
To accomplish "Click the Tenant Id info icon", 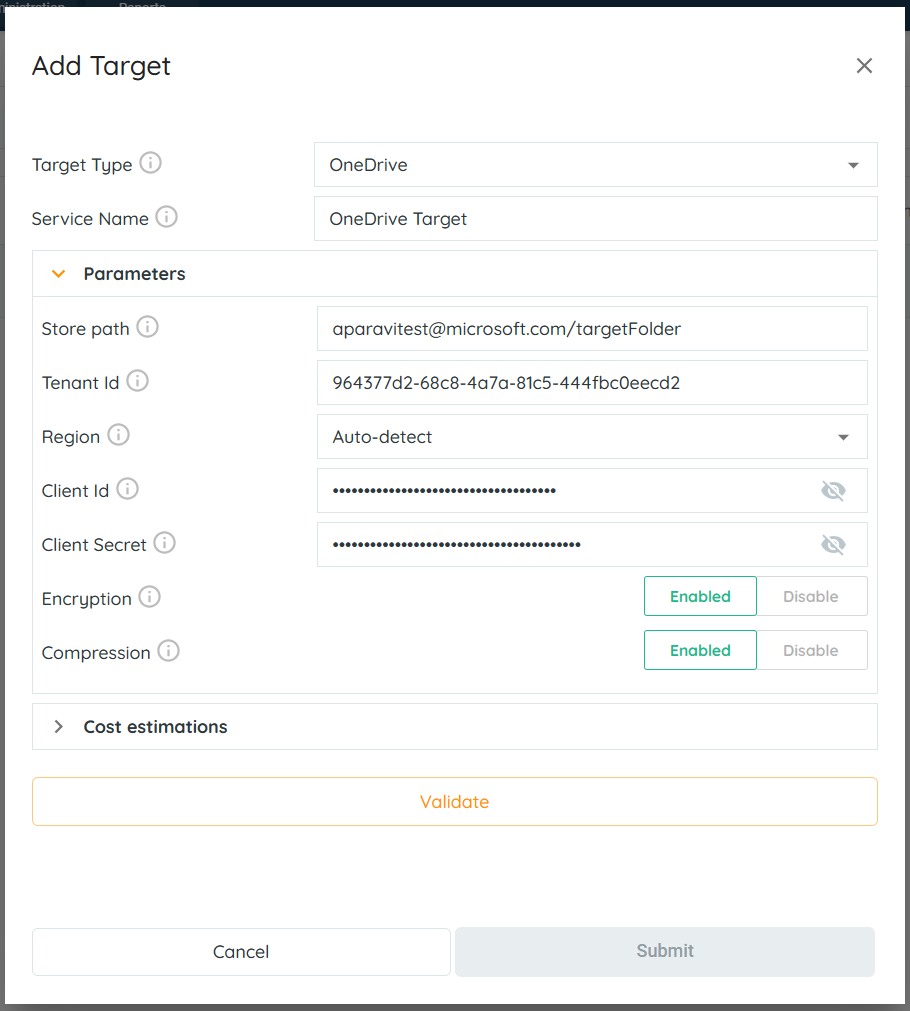I will tap(137, 381).
